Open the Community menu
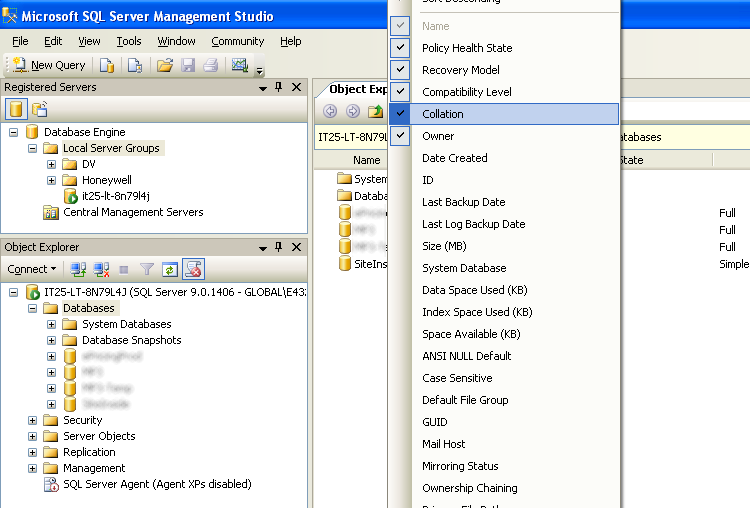750x508 pixels. (x=238, y=41)
